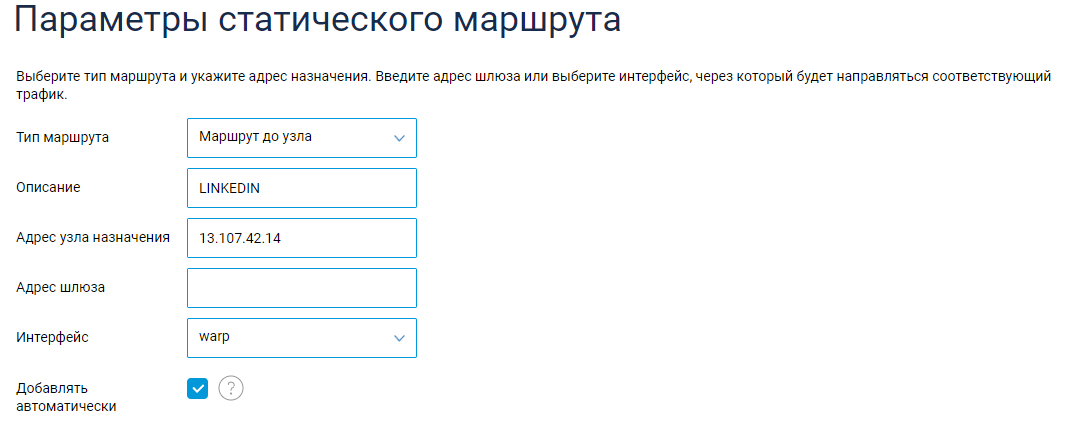Click the chevron arrow in the warp field
The image size is (1080, 428).
tap(399, 338)
